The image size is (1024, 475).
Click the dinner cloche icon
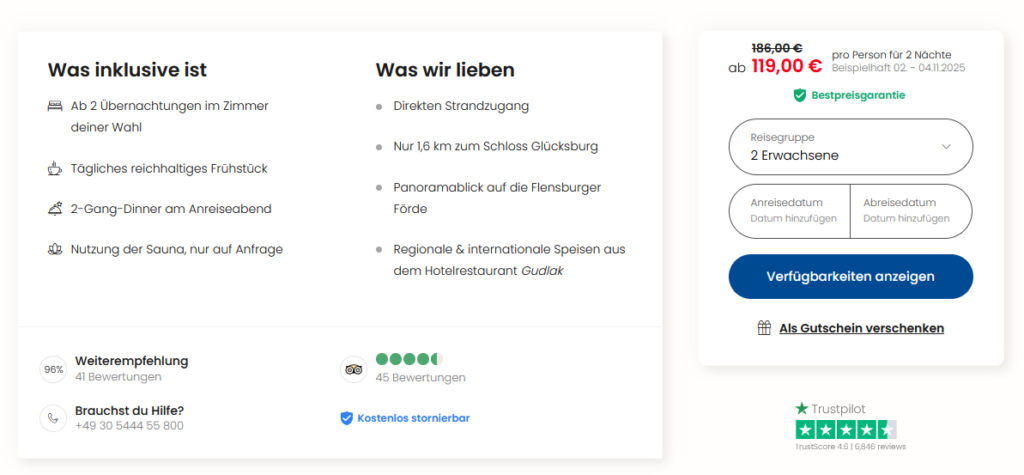point(55,209)
